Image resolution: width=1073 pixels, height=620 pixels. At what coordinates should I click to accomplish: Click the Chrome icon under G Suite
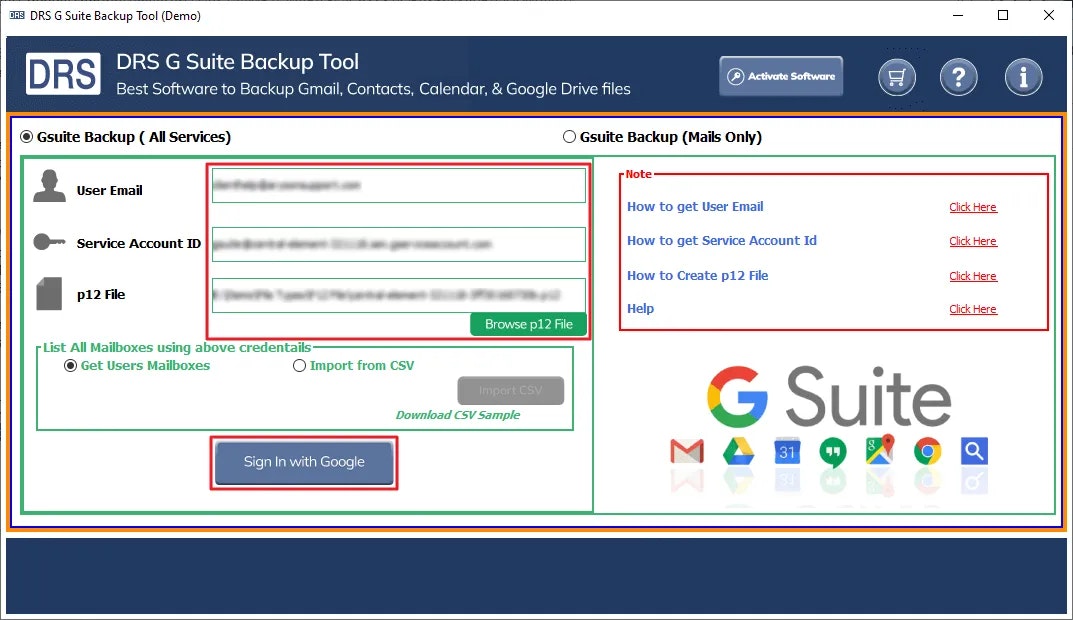pyautogui.click(x=927, y=451)
